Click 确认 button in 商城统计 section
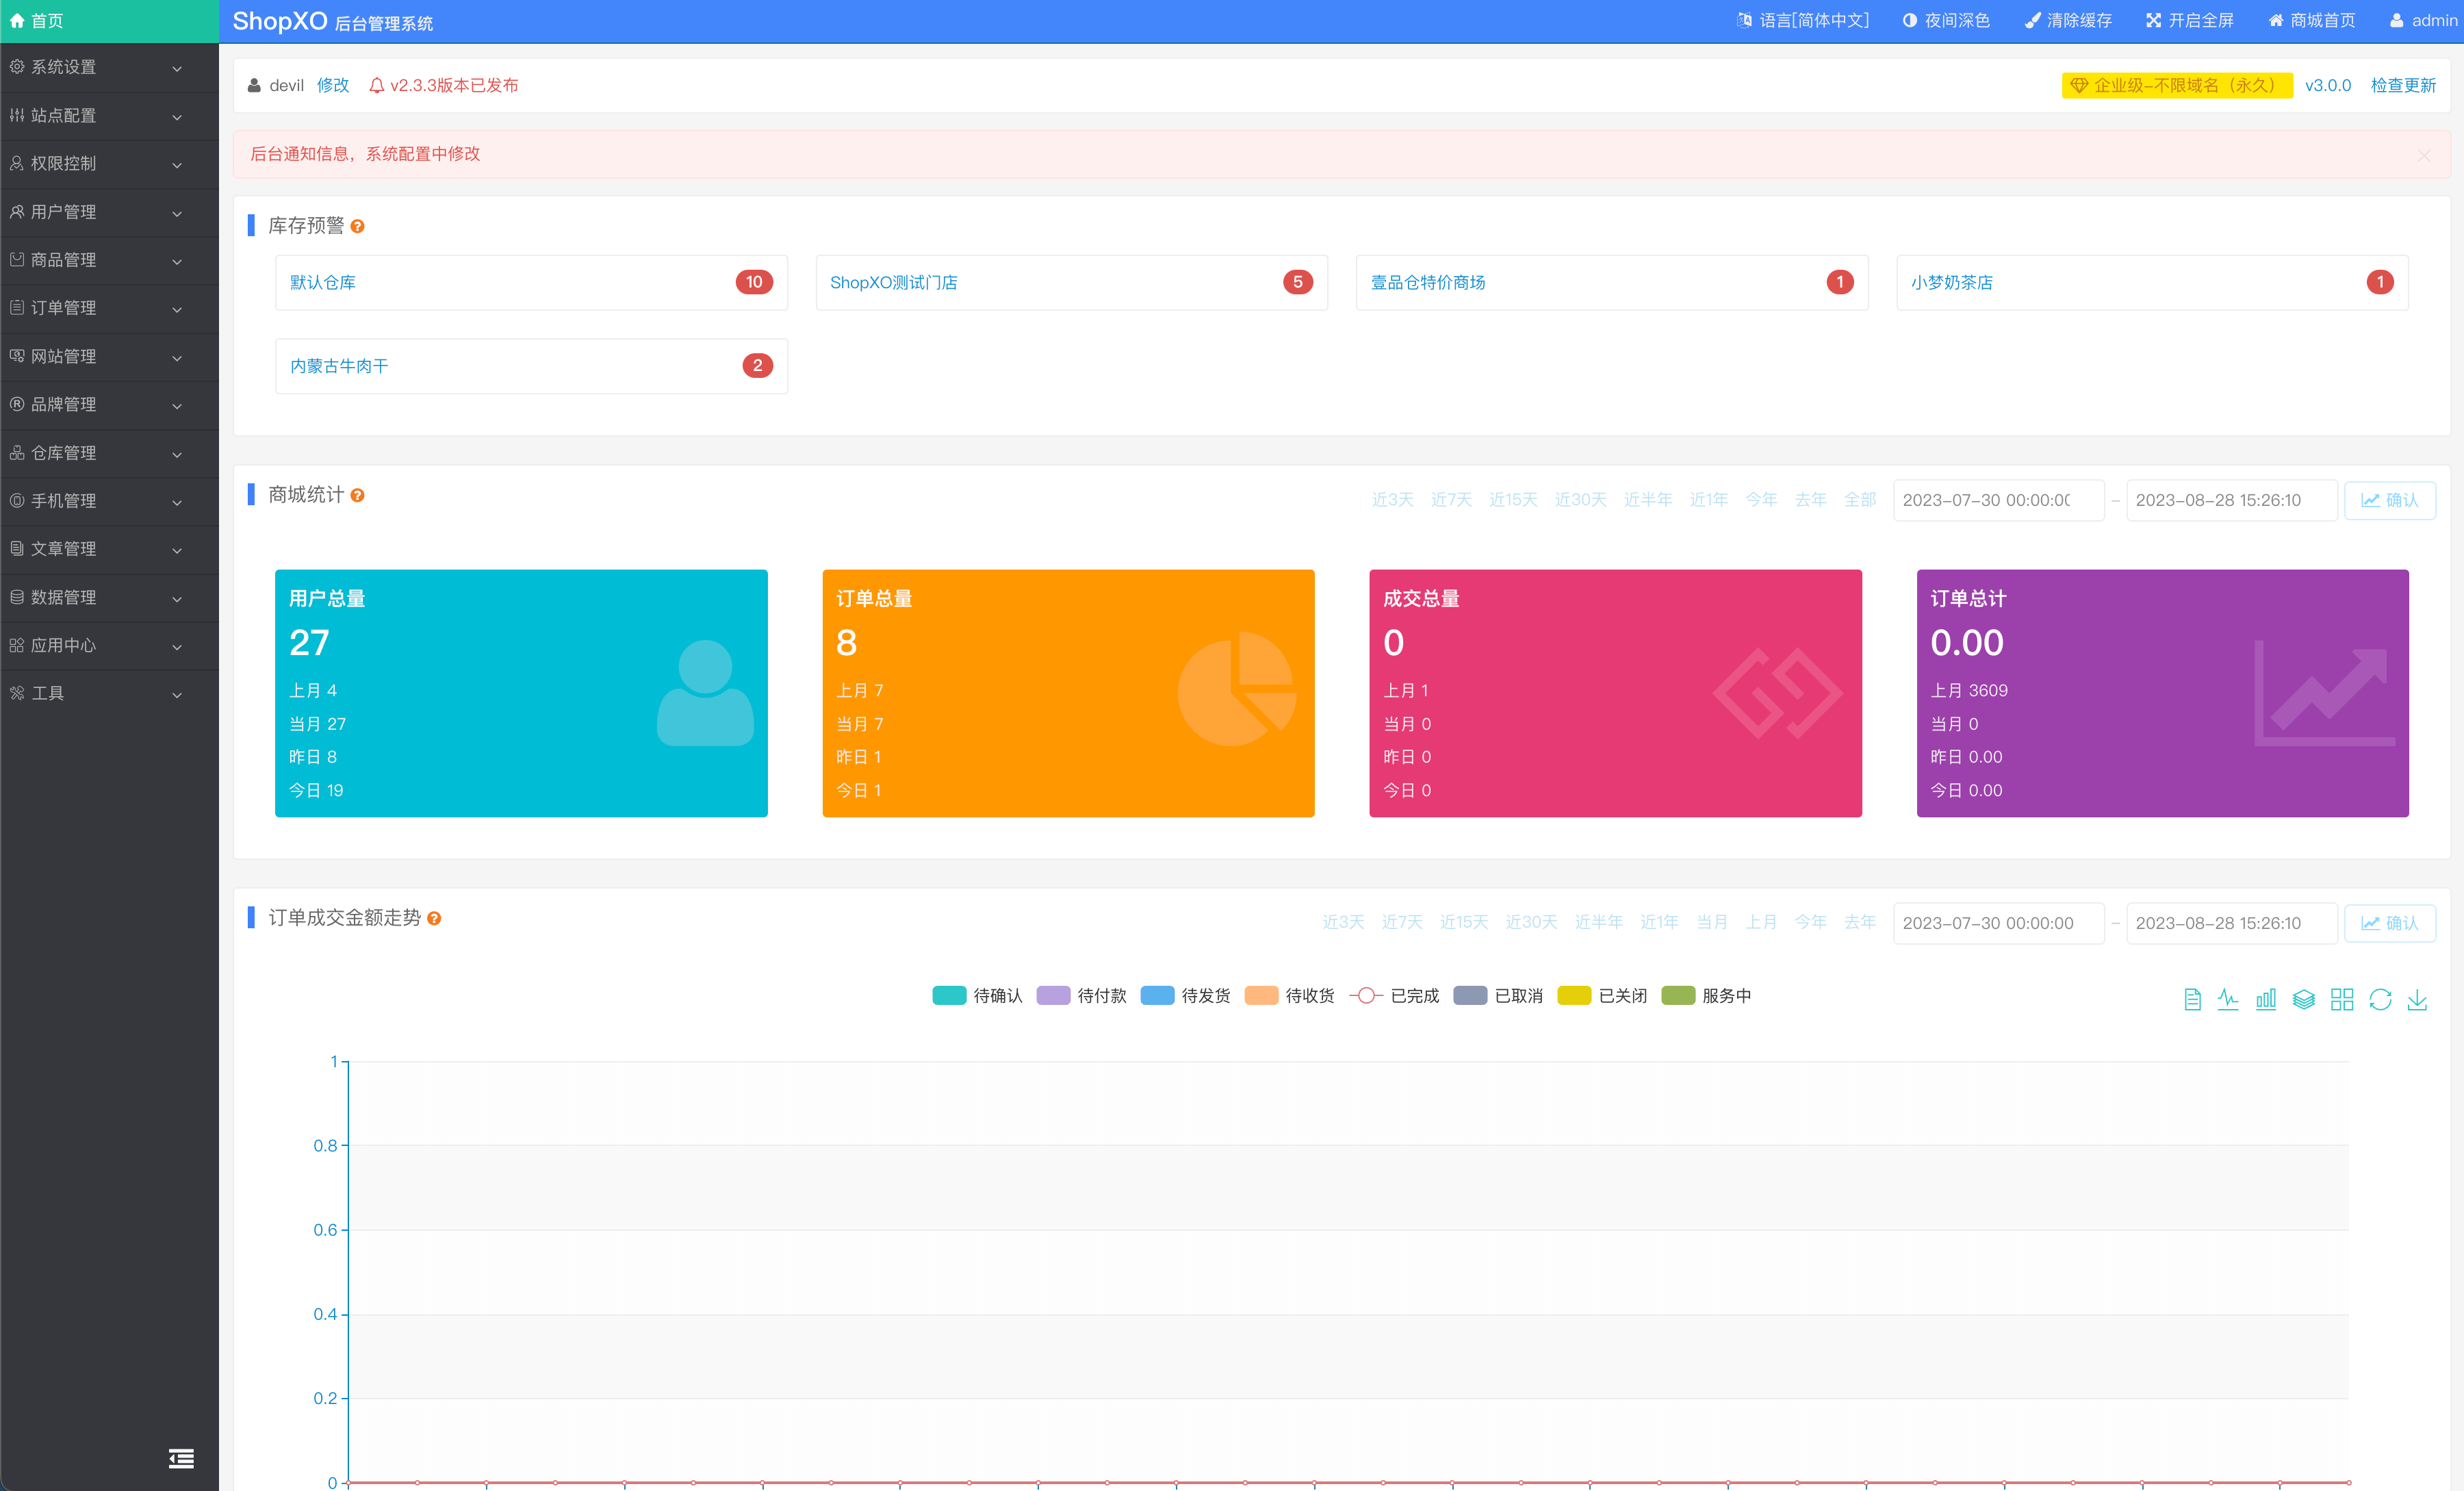 coord(2389,500)
